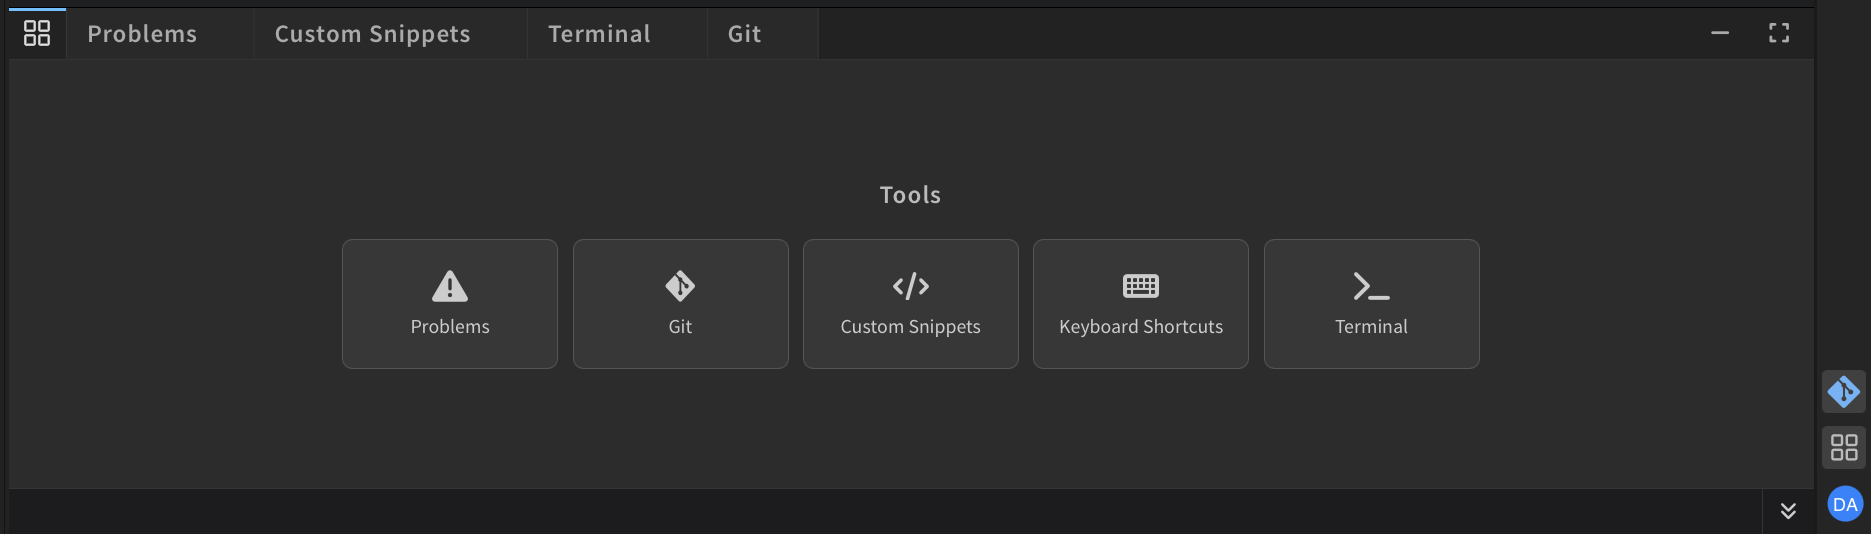Click the Keyboard Shortcuts keyboard icon

(x=1141, y=287)
